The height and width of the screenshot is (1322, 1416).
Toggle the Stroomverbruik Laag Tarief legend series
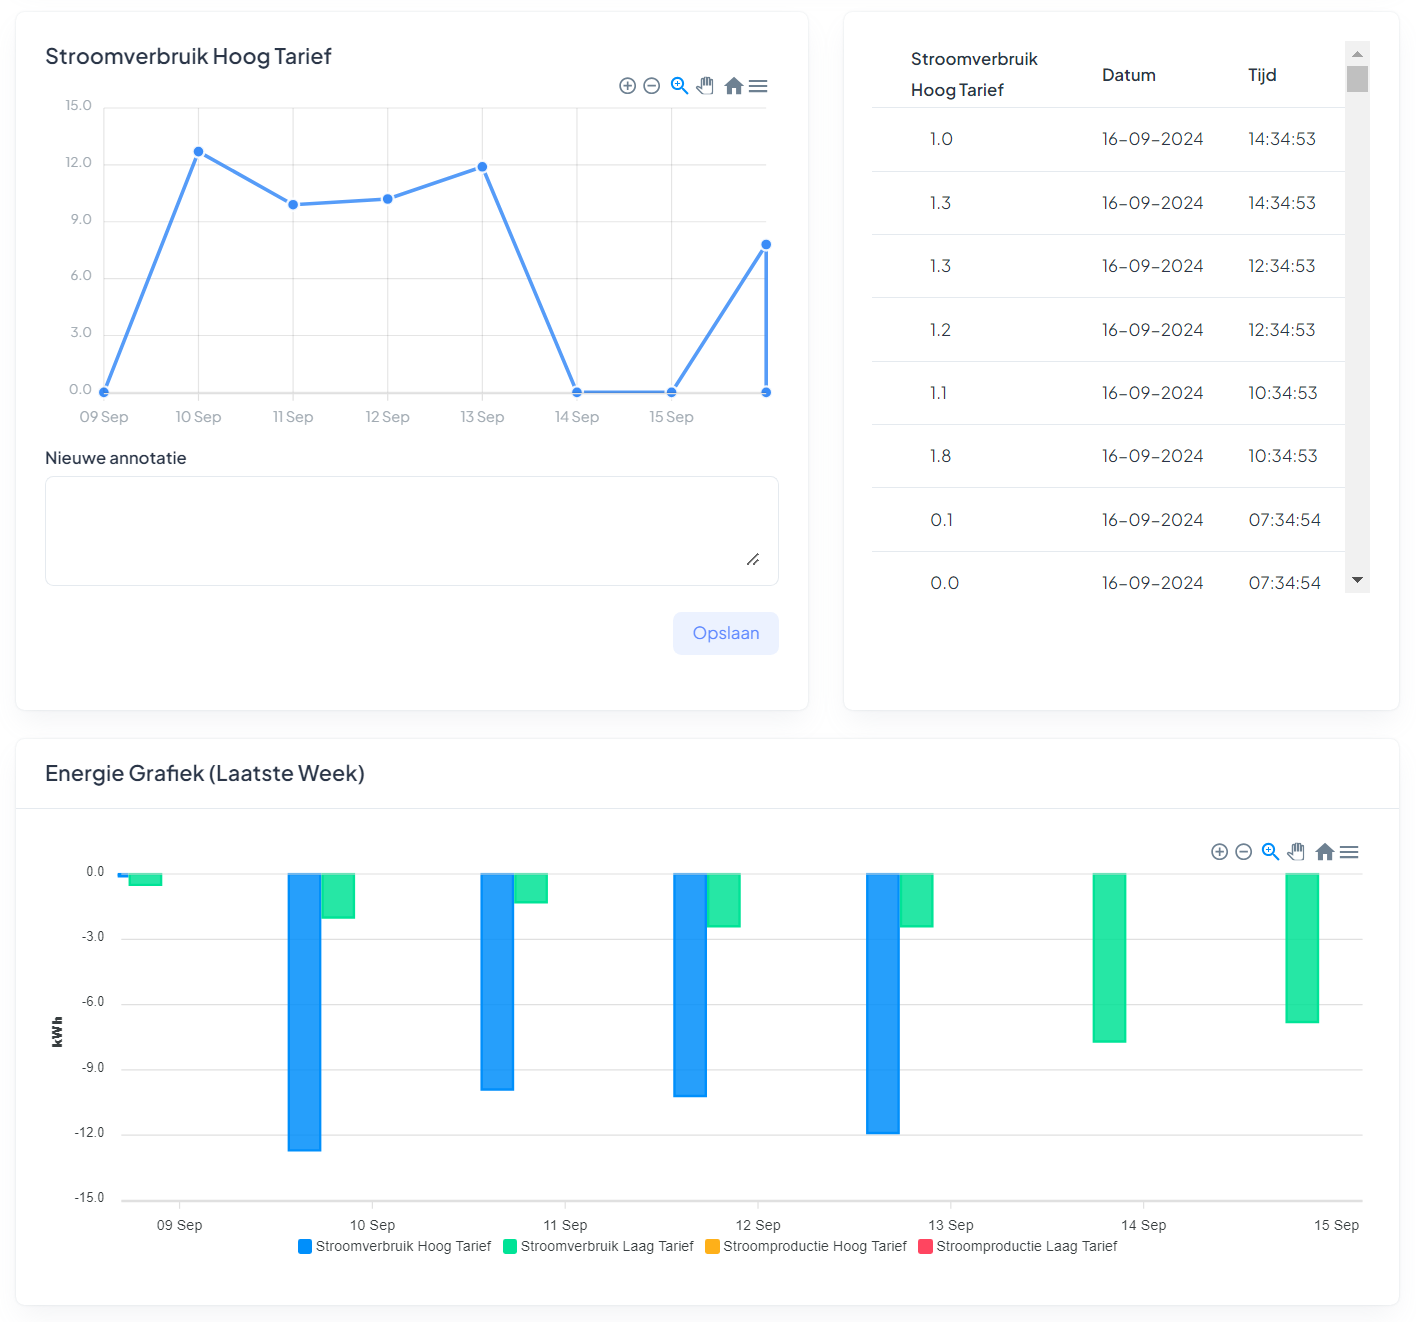coord(598,1246)
